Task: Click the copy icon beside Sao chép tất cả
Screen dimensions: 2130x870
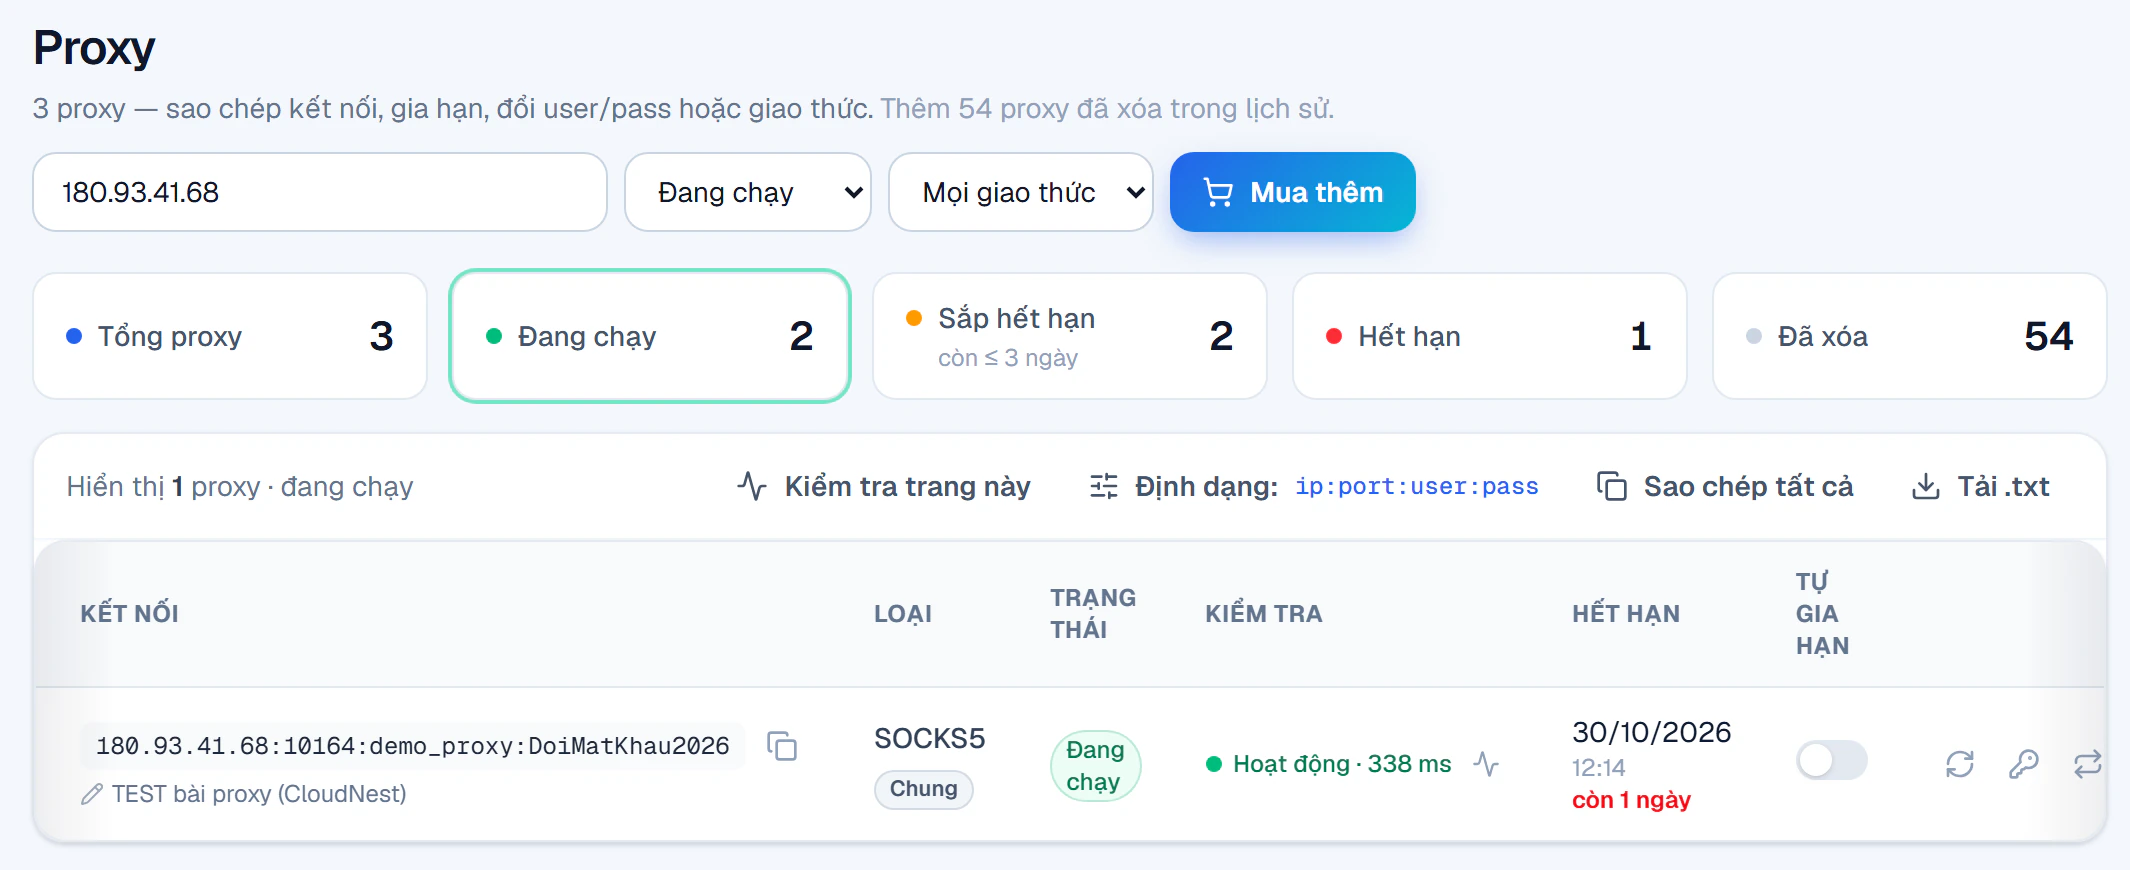Action: pos(1612,486)
